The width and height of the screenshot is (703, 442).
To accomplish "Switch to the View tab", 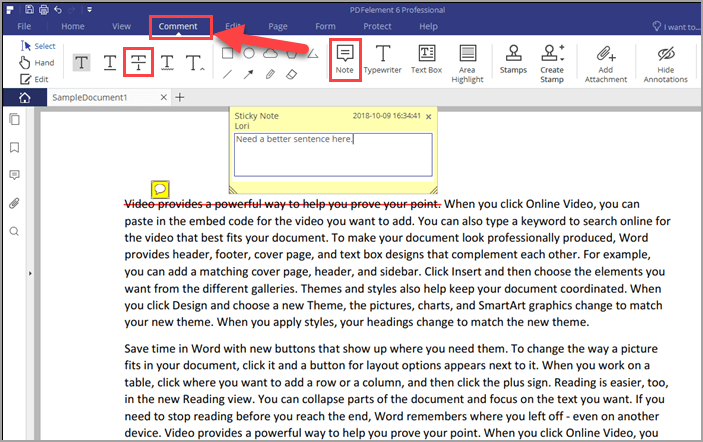I will (122, 26).
